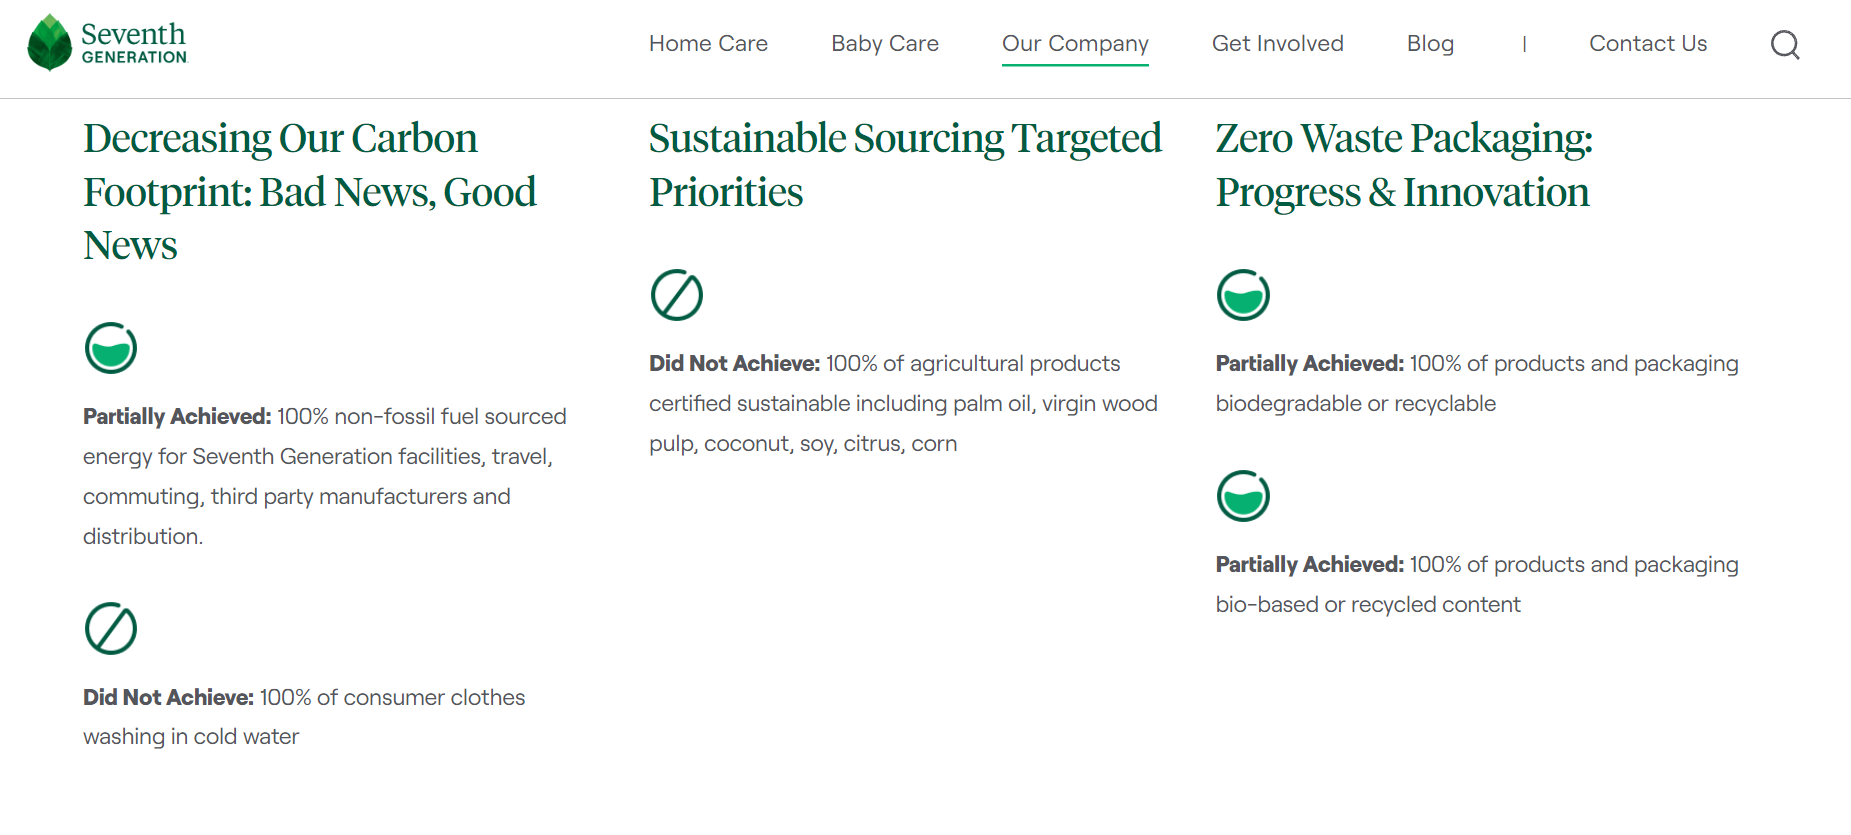Click the Seventh Generation leaf logo

pyautogui.click(x=50, y=43)
